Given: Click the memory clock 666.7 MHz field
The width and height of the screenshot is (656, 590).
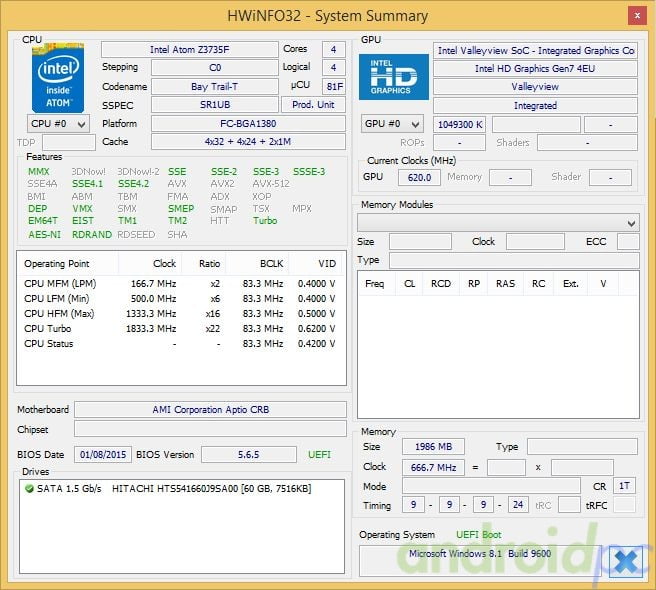Looking at the screenshot, I should point(433,467).
